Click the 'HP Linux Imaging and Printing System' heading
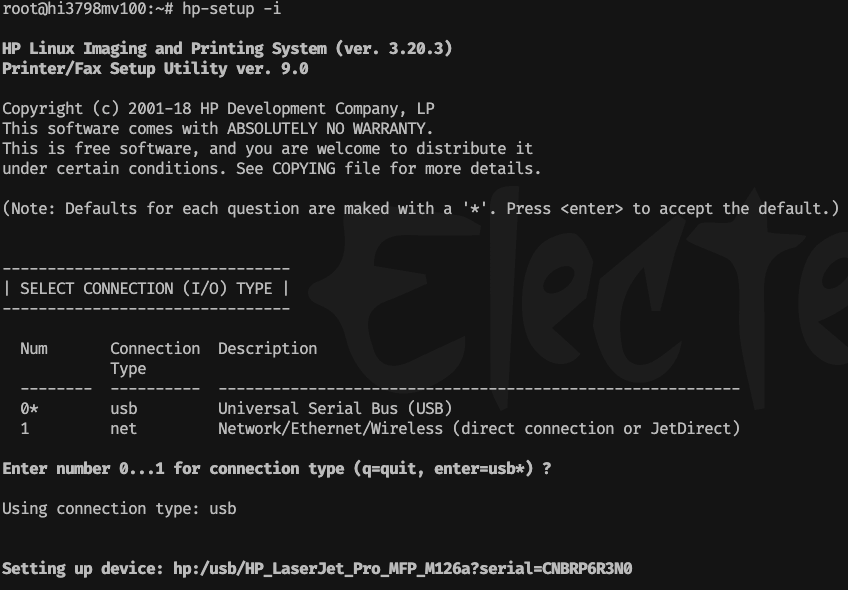The width and height of the screenshot is (848, 590). click(166, 48)
